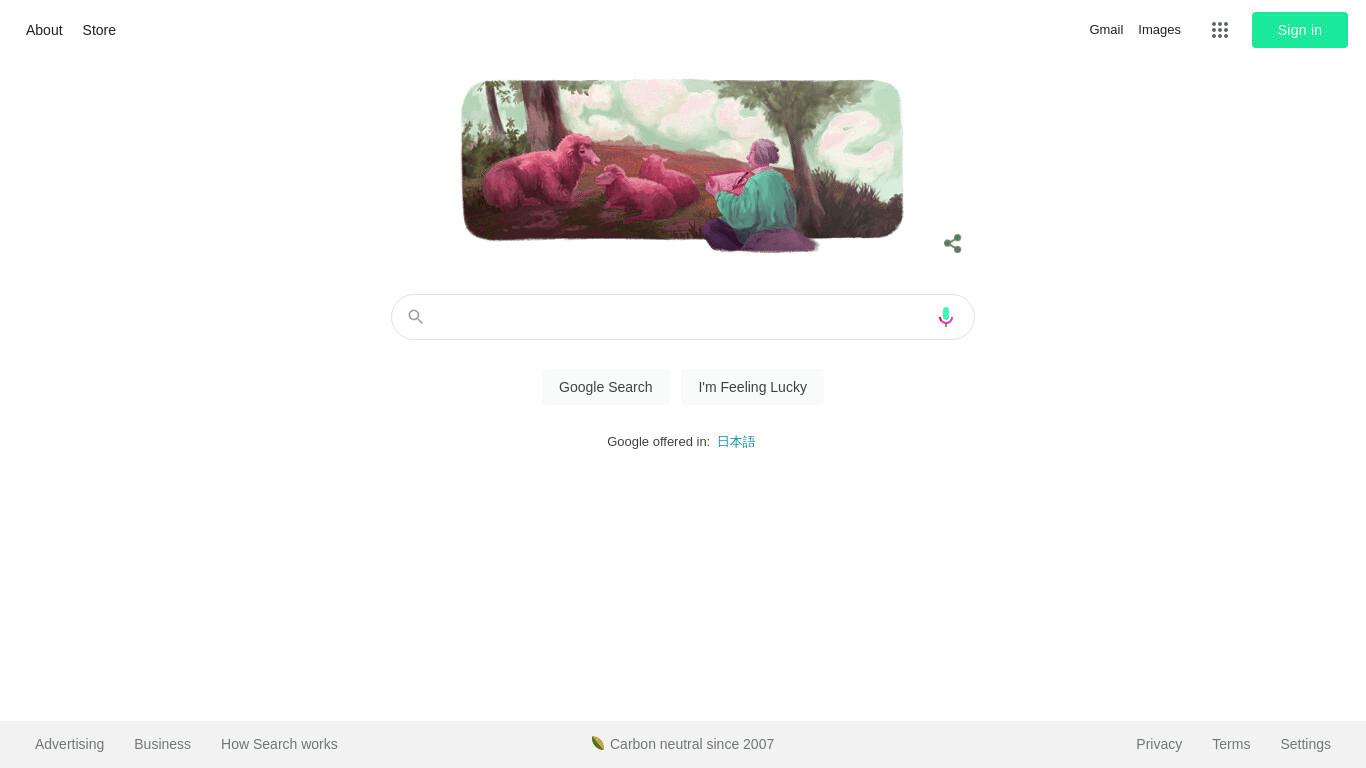
Task: Click the green leaf carbon neutral icon
Action: click(597, 743)
